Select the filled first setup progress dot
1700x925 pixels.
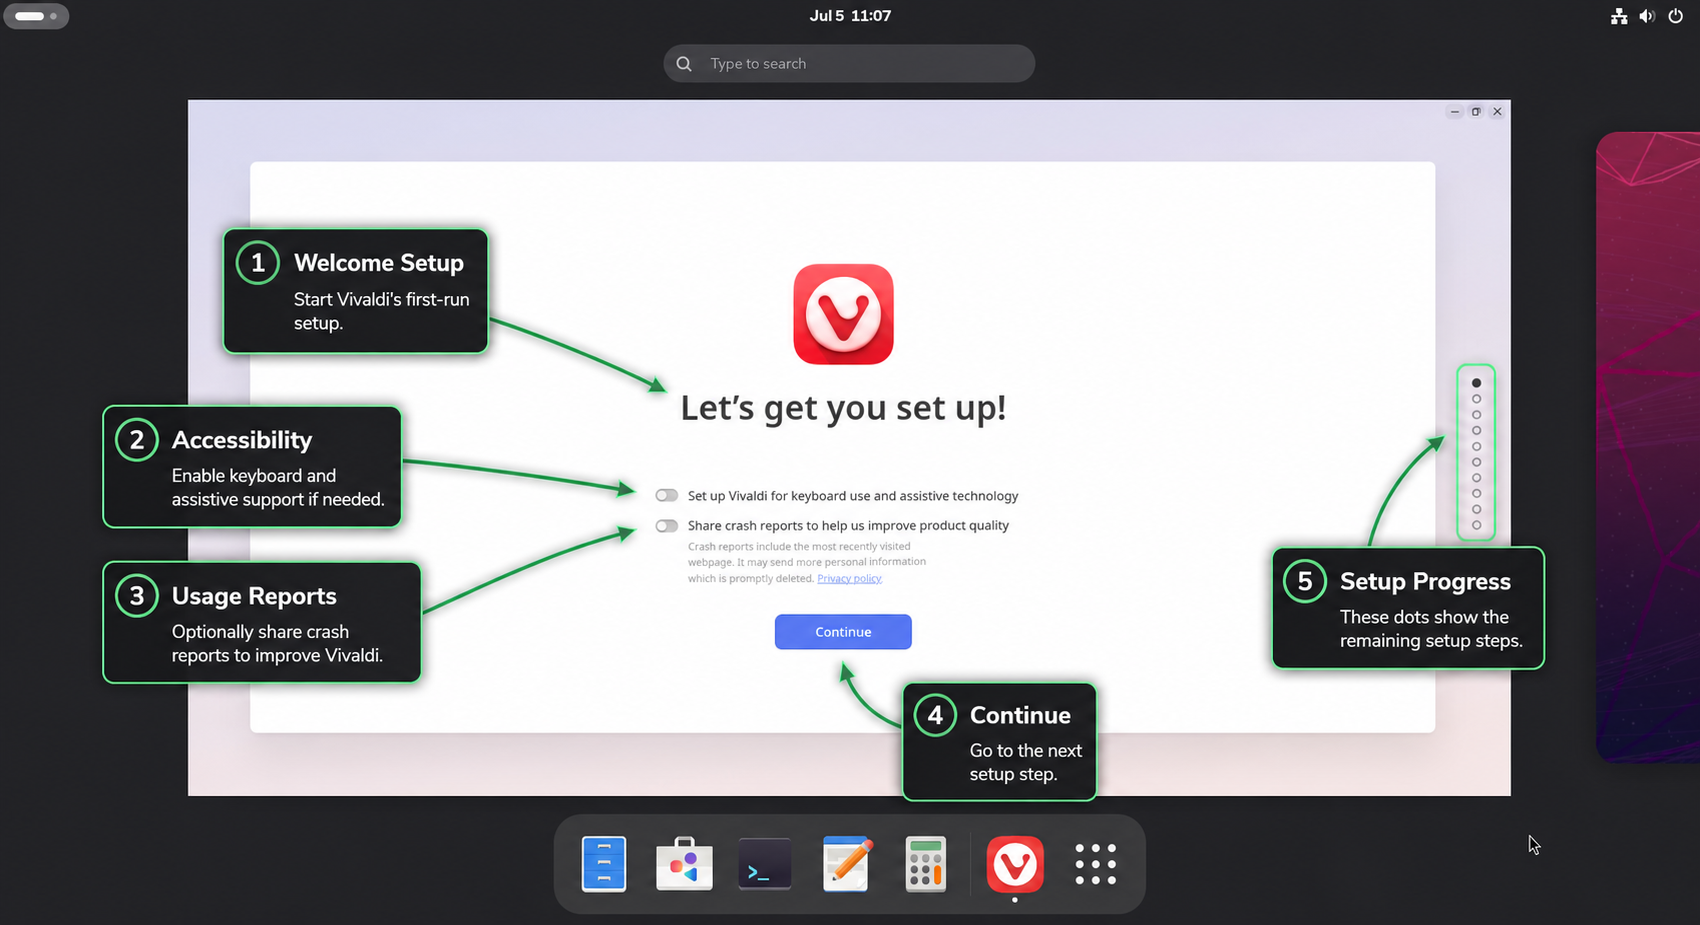[1476, 383]
